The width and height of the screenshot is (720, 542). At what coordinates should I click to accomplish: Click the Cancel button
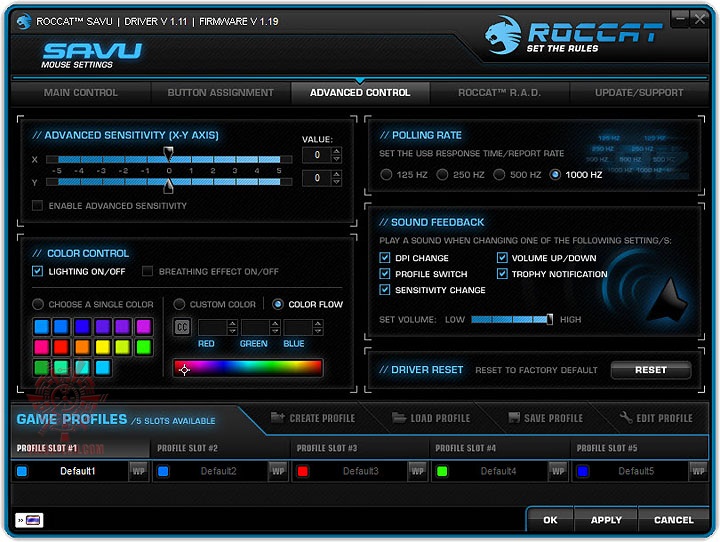[674, 520]
